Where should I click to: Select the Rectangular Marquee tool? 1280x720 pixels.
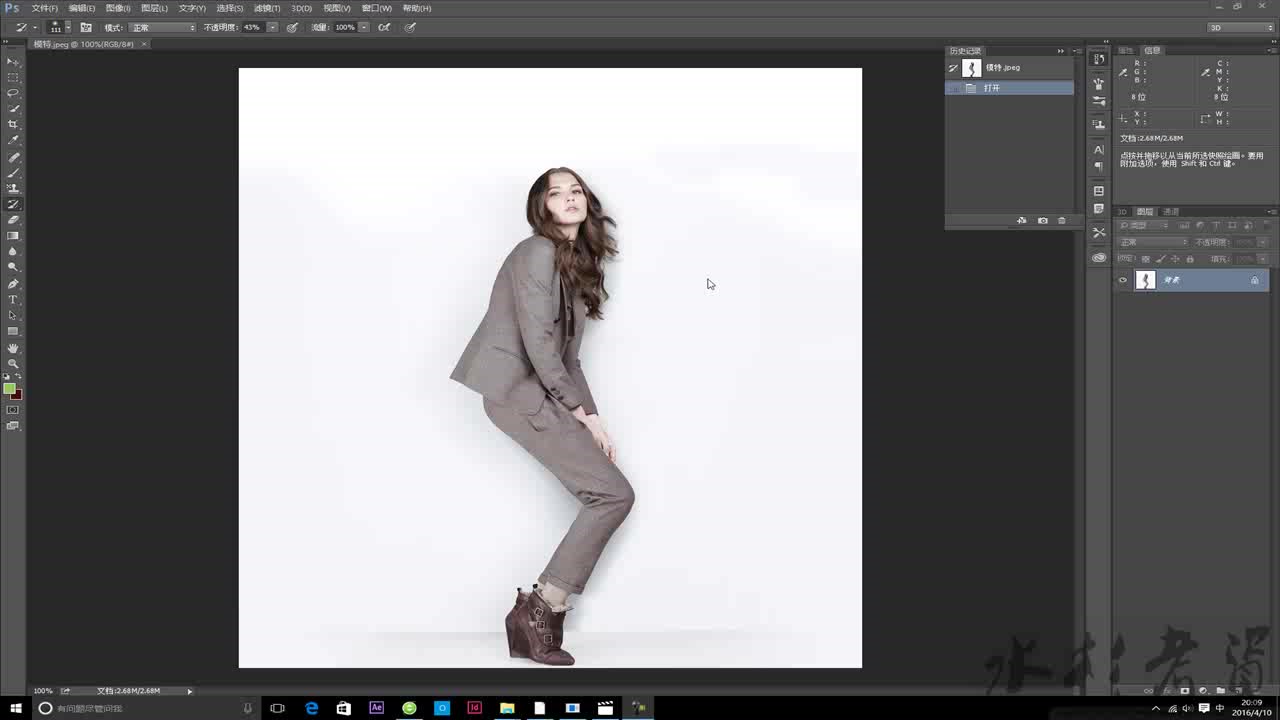tap(13, 77)
